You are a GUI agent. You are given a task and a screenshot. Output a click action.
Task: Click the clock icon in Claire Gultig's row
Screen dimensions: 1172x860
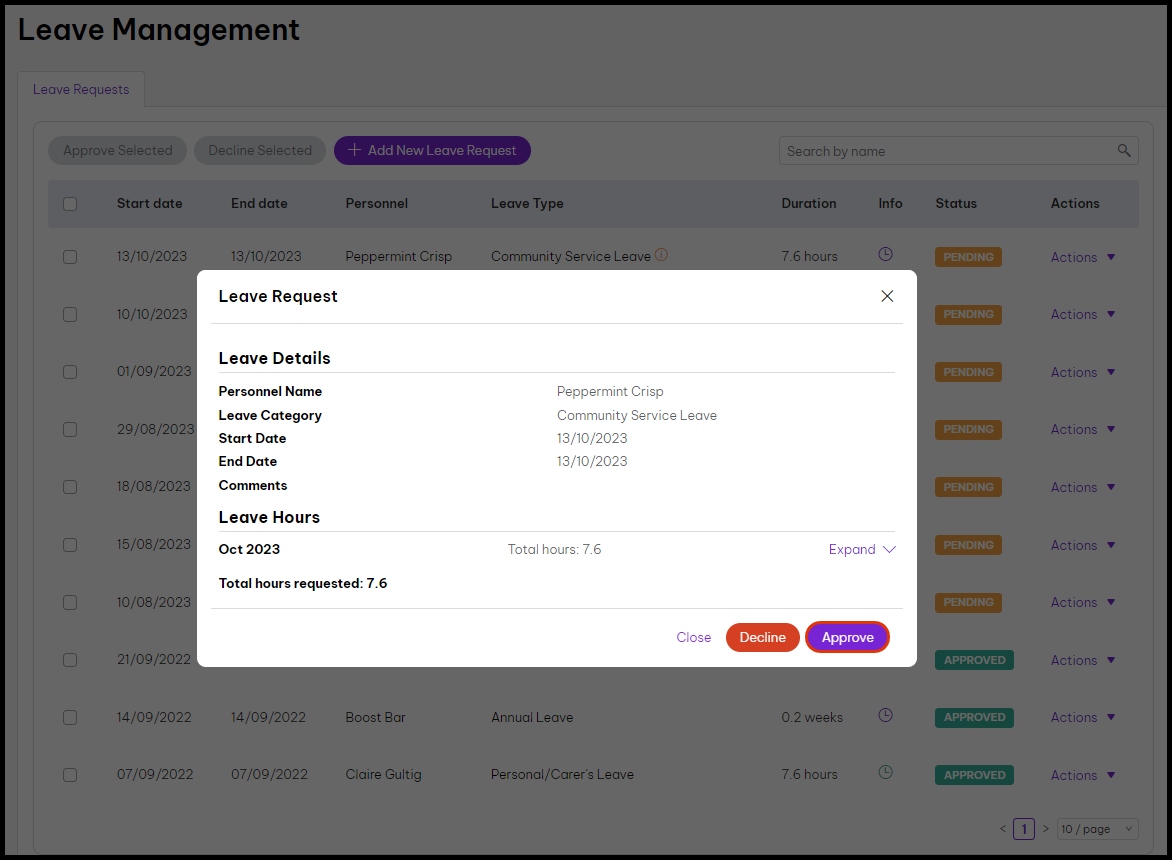pyautogui.click(x=885, y=773)
